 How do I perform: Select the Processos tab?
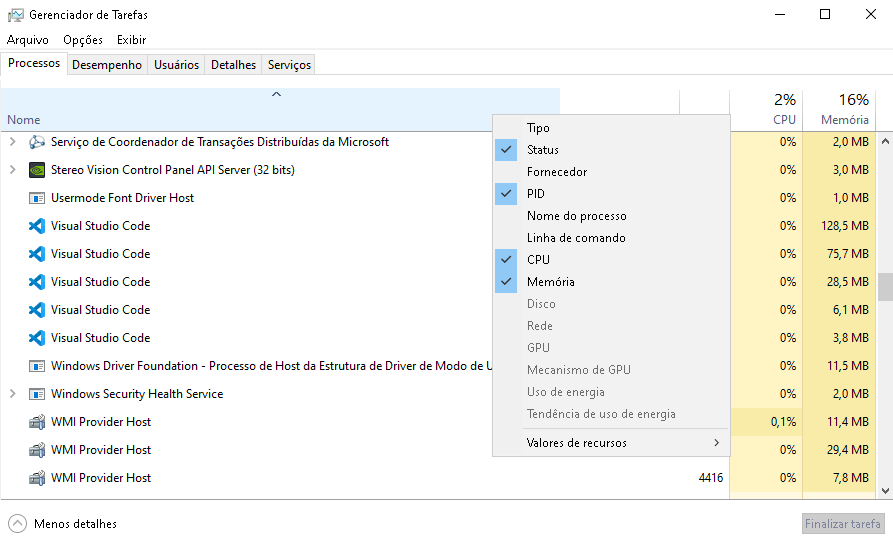tap(34, 63)
